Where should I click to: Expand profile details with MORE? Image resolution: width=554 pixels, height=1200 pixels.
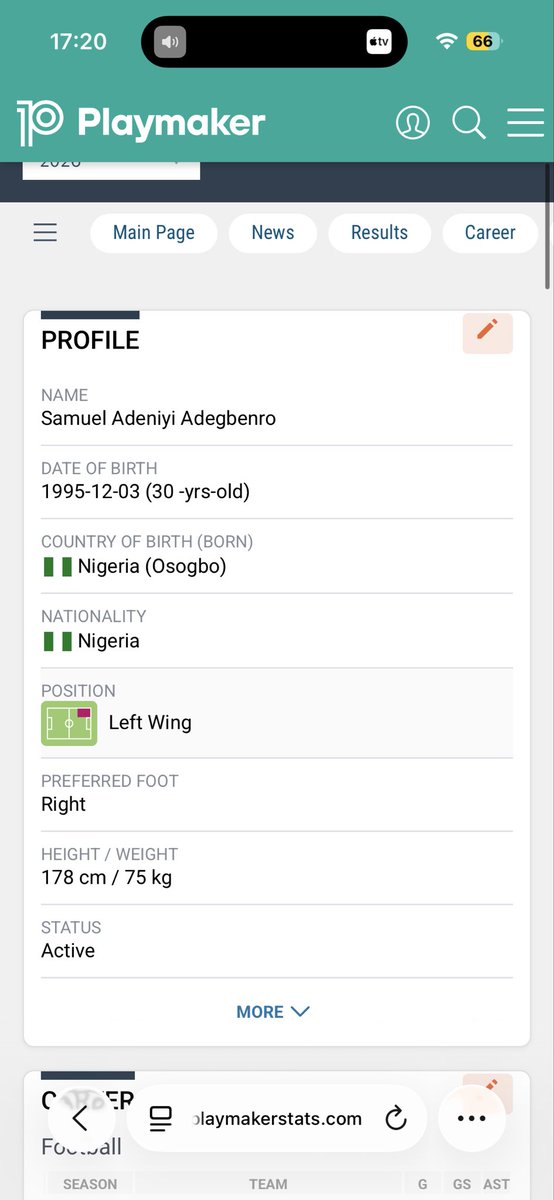(273, 1012)
